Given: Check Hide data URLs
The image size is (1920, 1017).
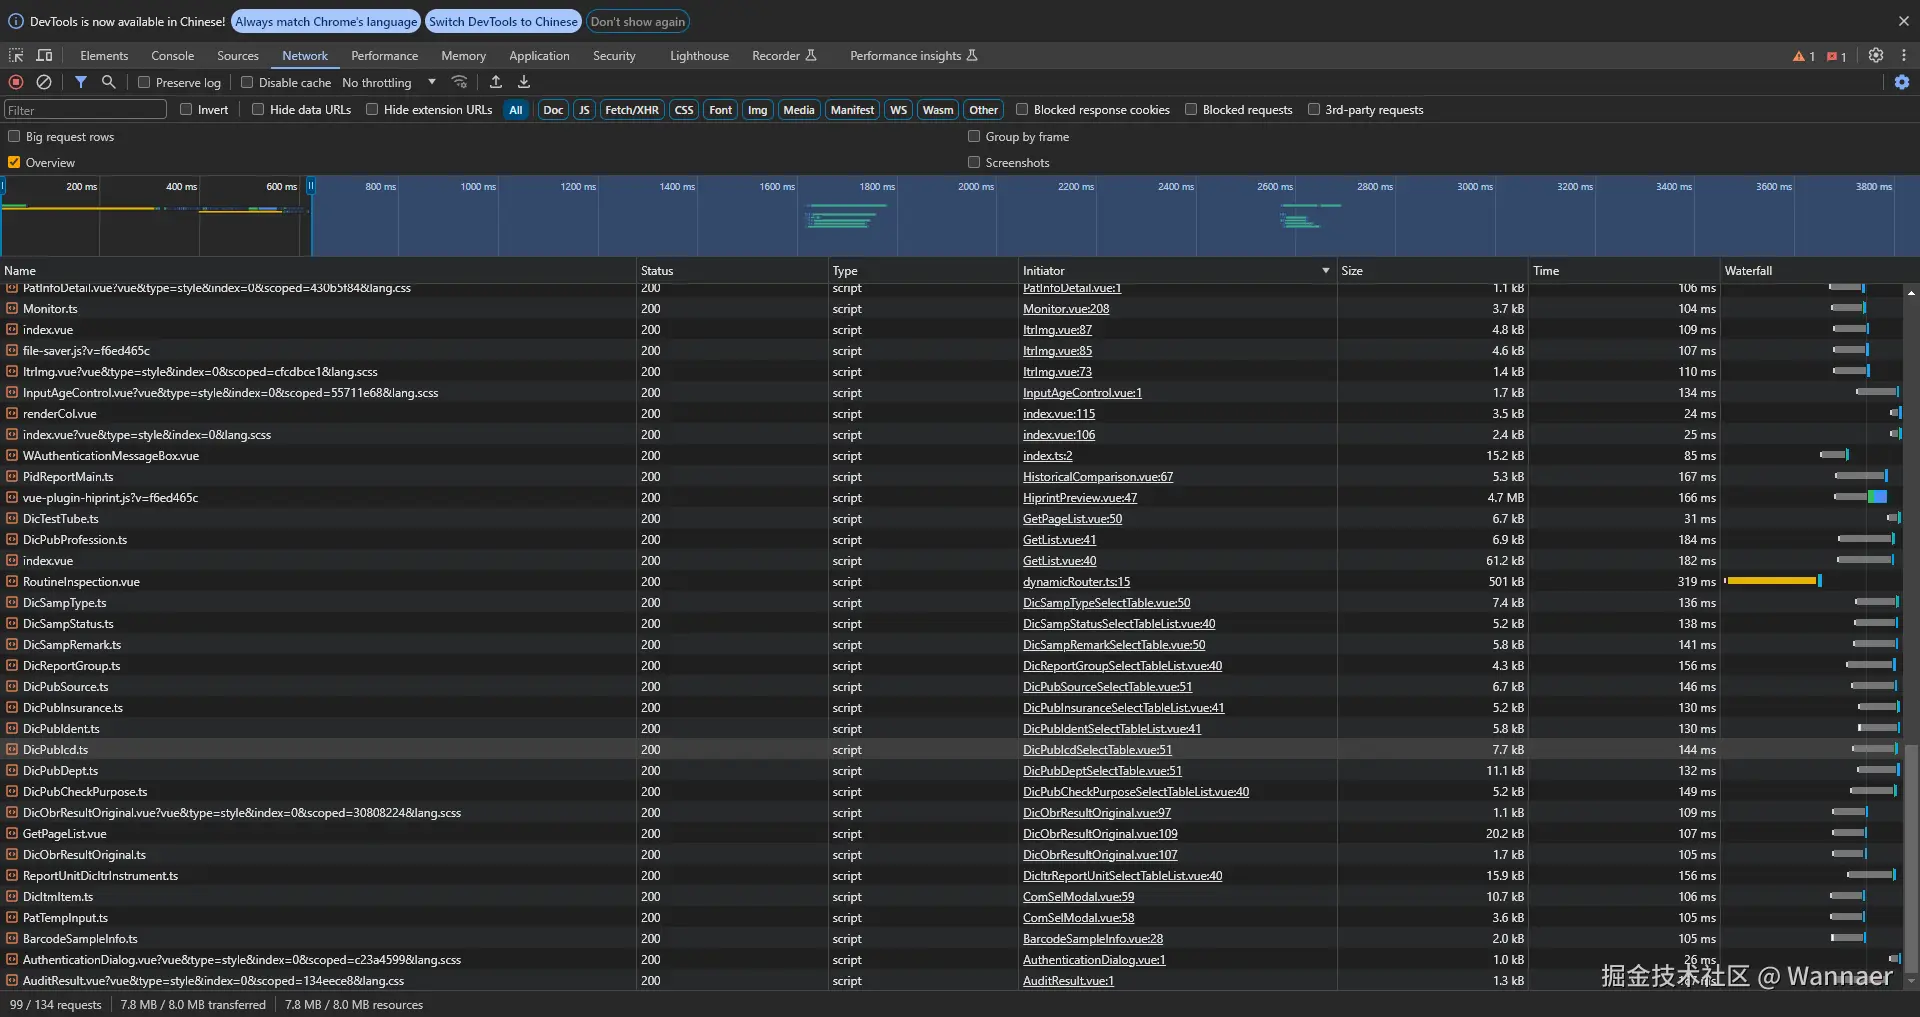Looking at the screenshot, I should [x=258, y=109].
